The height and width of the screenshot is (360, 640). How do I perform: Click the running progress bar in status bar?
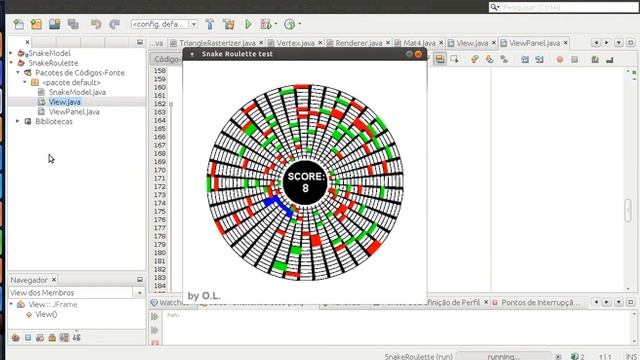pos(504,356)
